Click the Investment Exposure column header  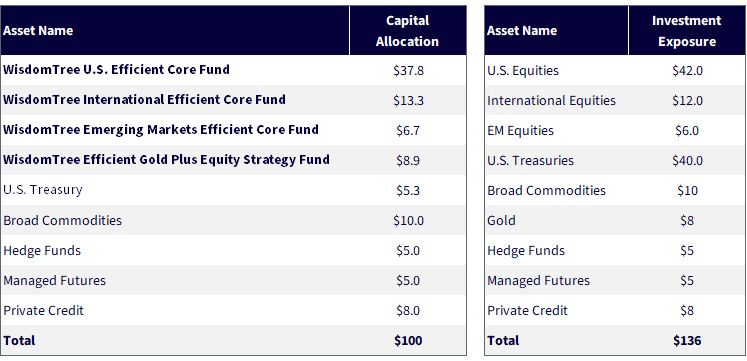pyautogui.click(x=686, y=31)
